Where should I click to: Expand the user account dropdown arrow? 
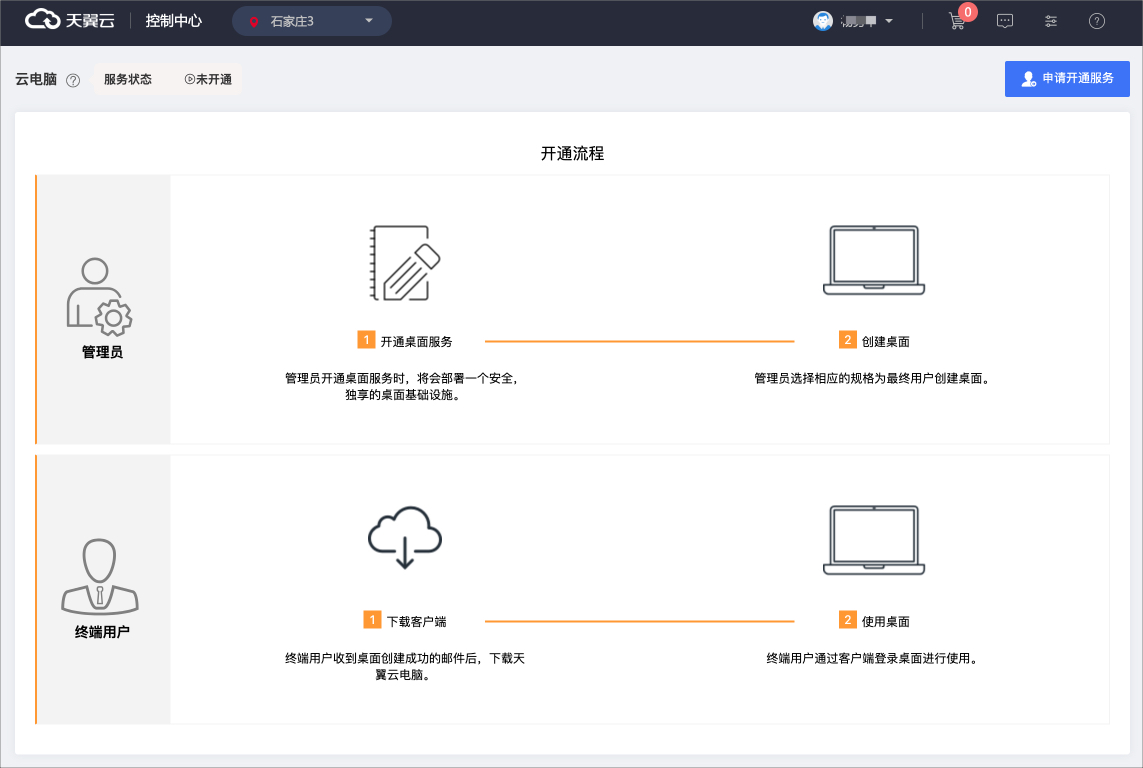click(887, 21)
